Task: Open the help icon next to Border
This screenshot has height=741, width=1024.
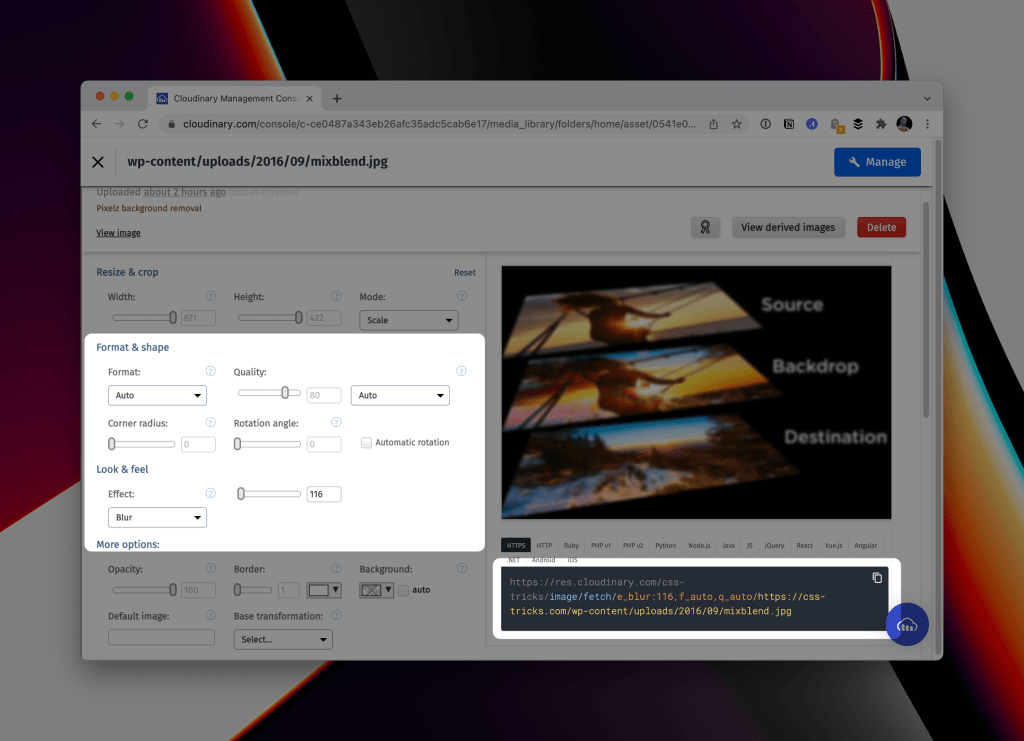Action: point(336,569)
